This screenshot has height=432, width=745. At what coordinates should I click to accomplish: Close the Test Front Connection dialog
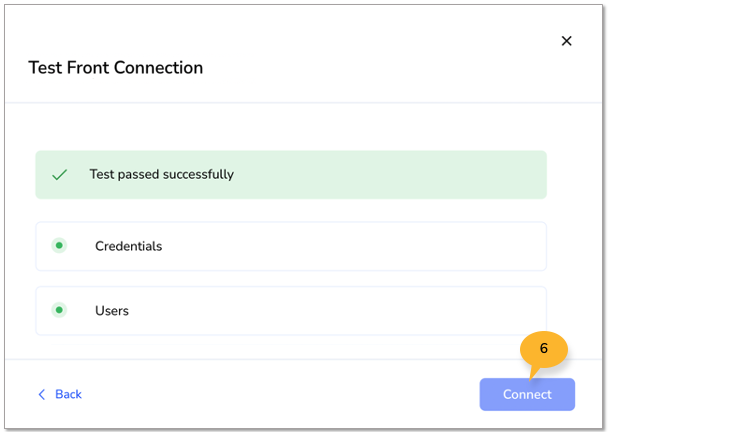coord(566,41)
